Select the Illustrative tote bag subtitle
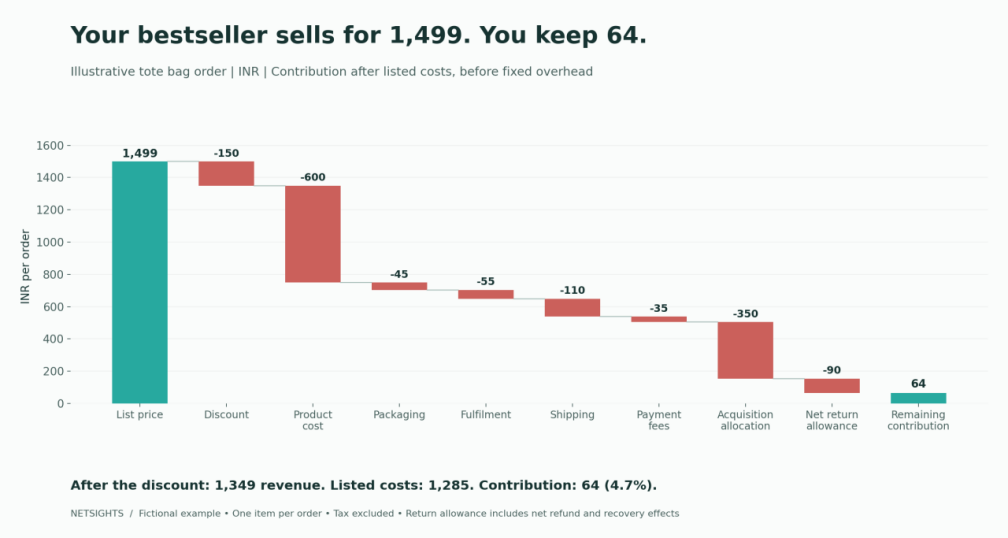 pyautogui.click(x=332, y=71)
